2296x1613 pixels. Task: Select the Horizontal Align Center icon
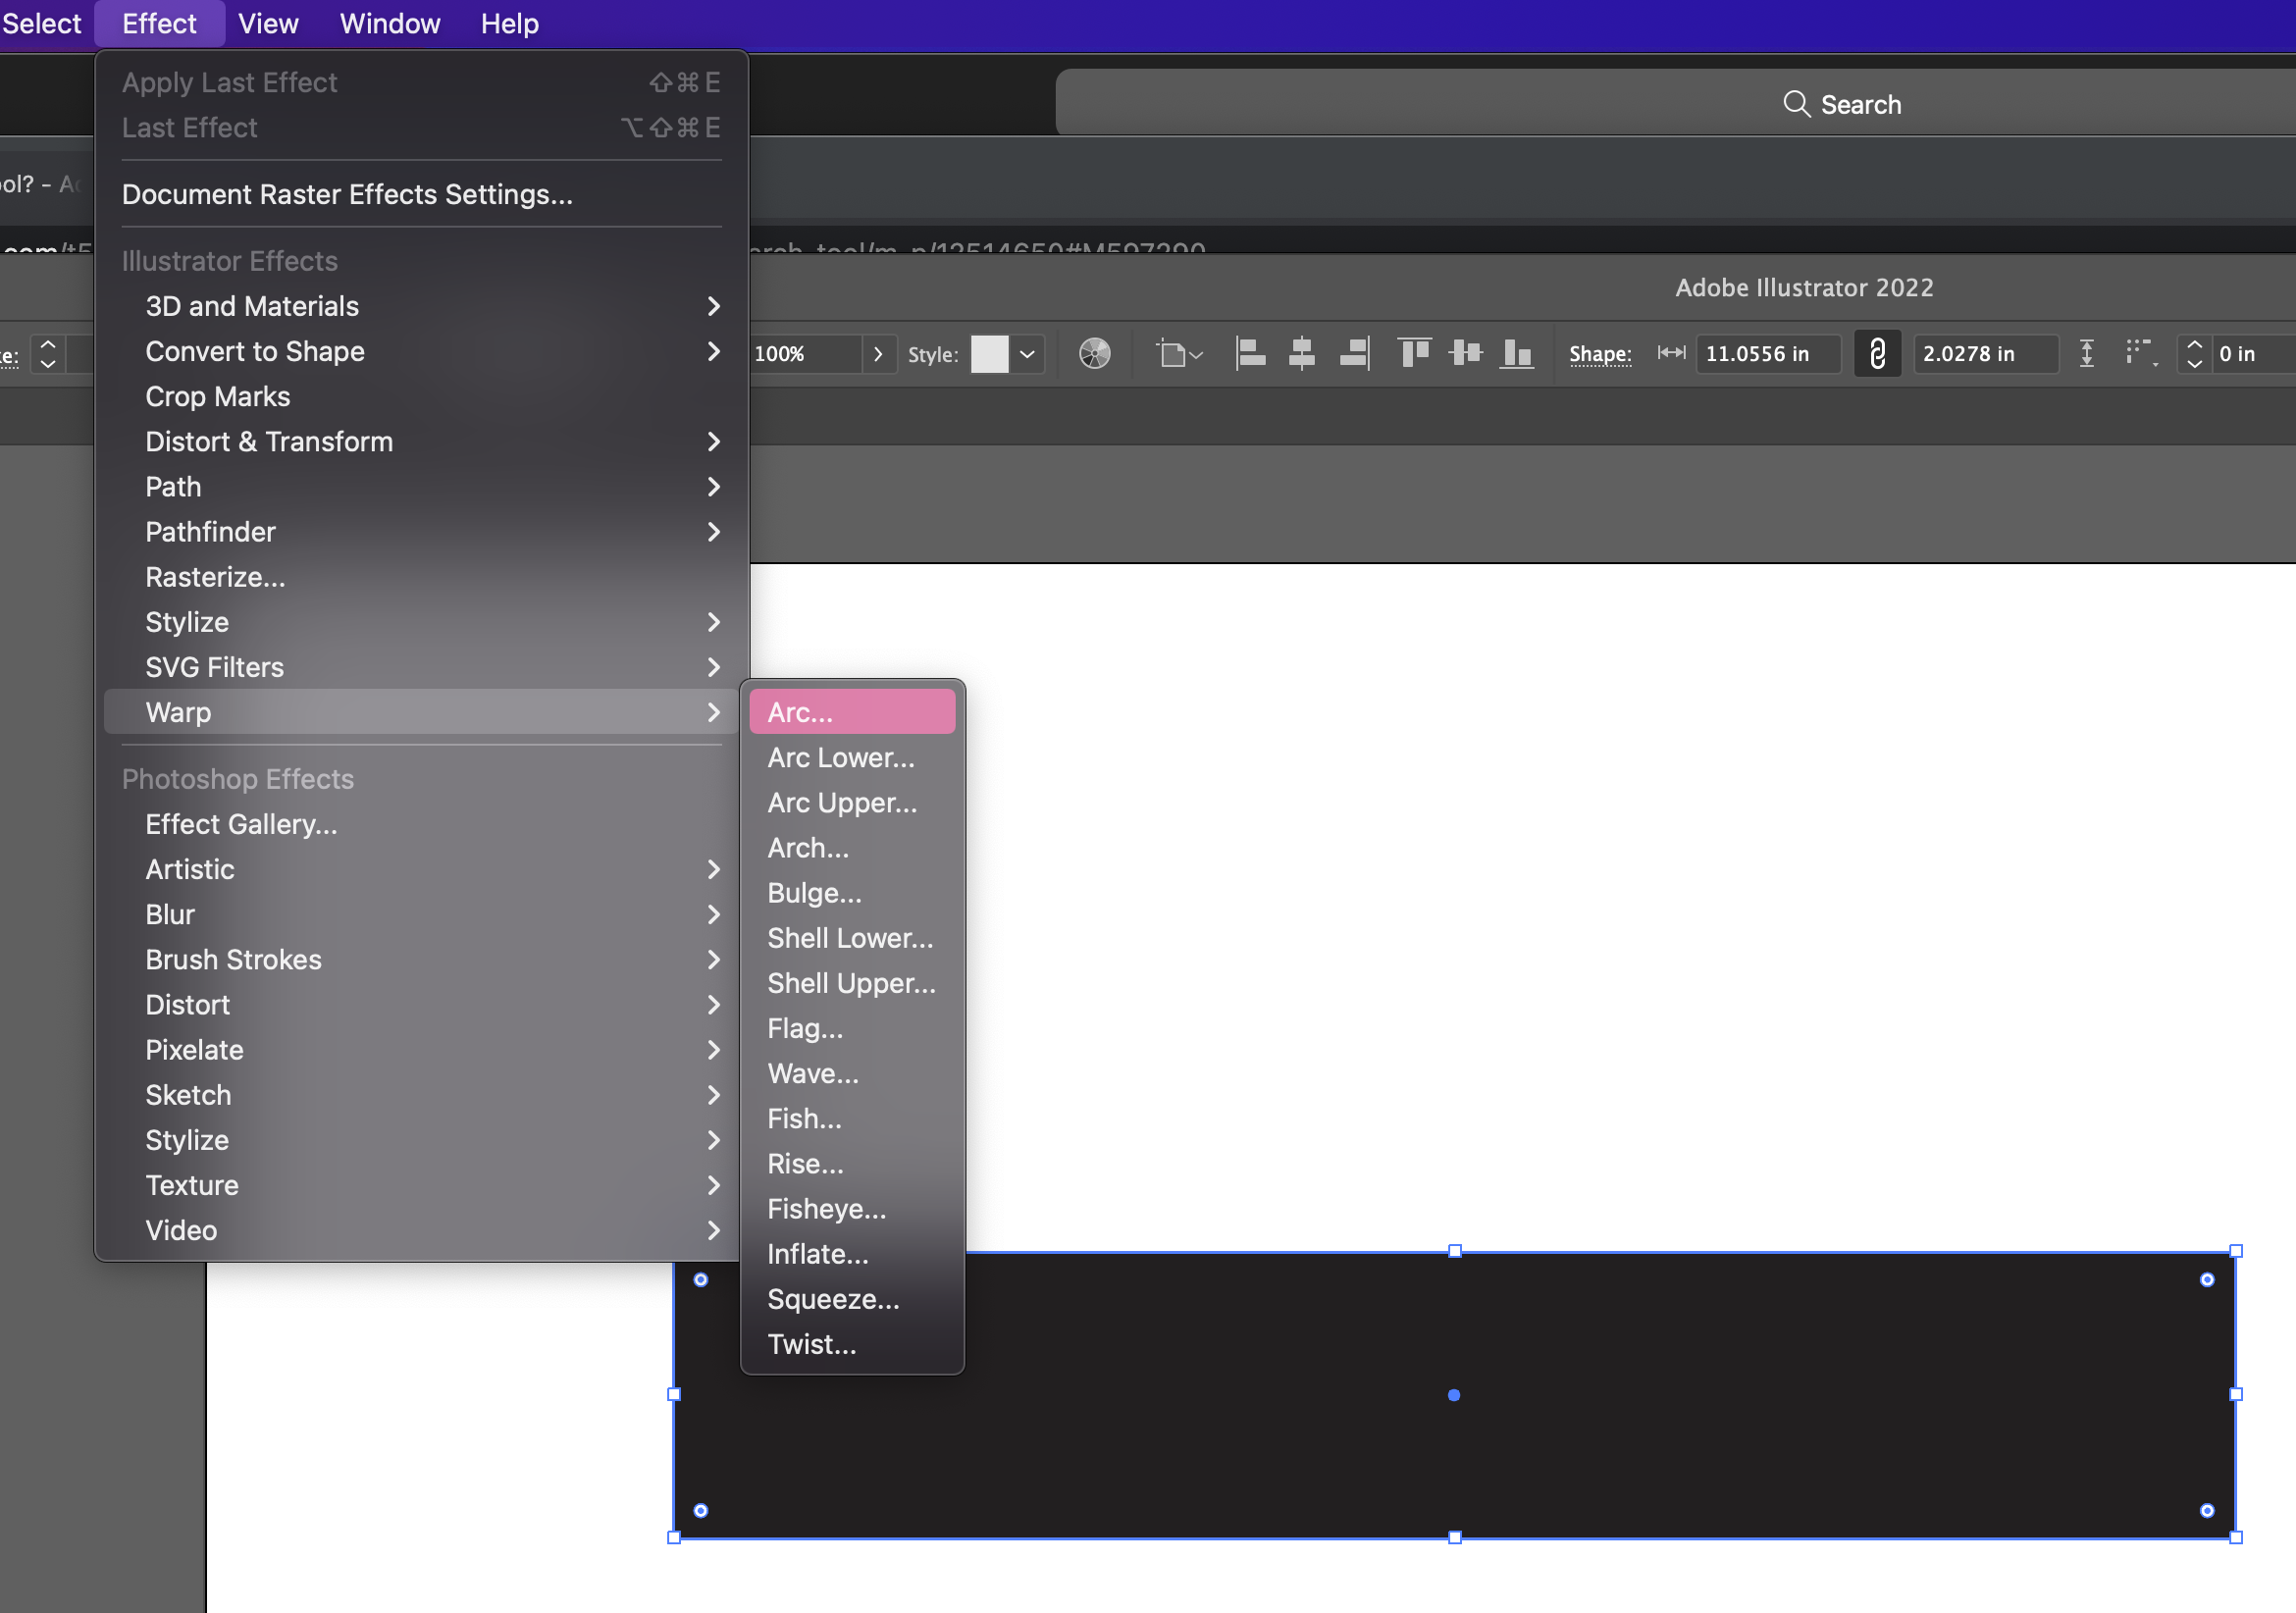click(x=1301, y=353)
